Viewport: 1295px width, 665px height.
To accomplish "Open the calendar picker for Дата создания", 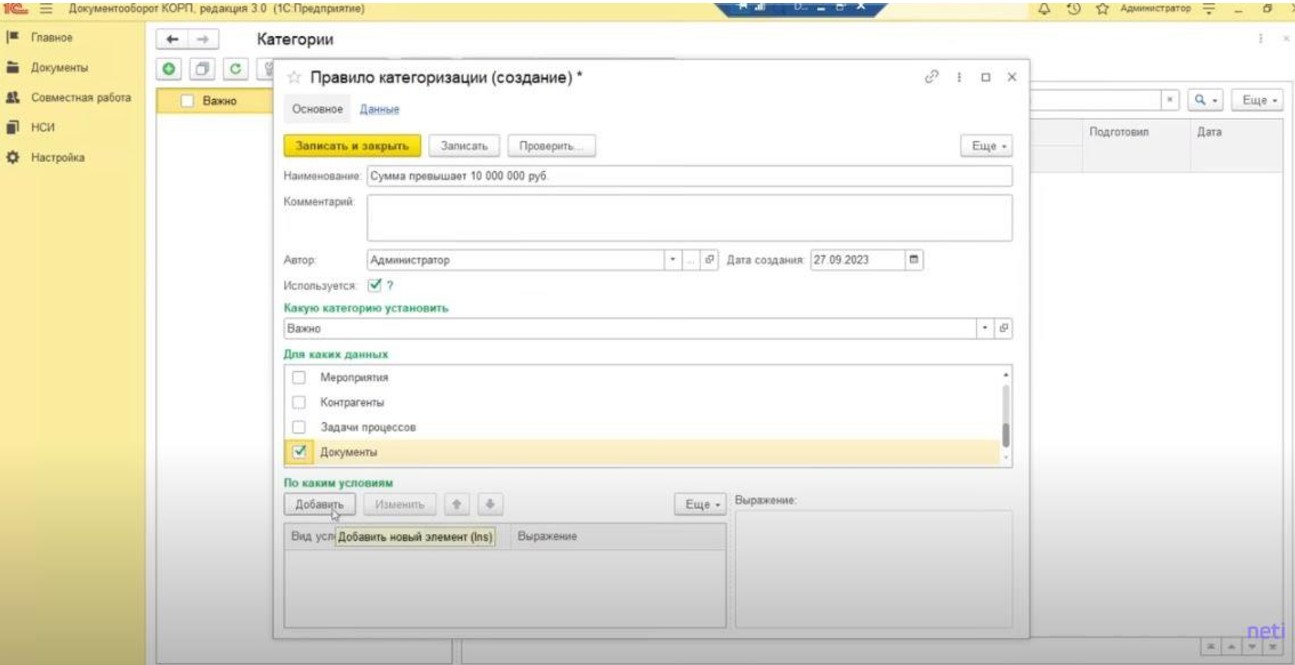I will coord(914,260).
